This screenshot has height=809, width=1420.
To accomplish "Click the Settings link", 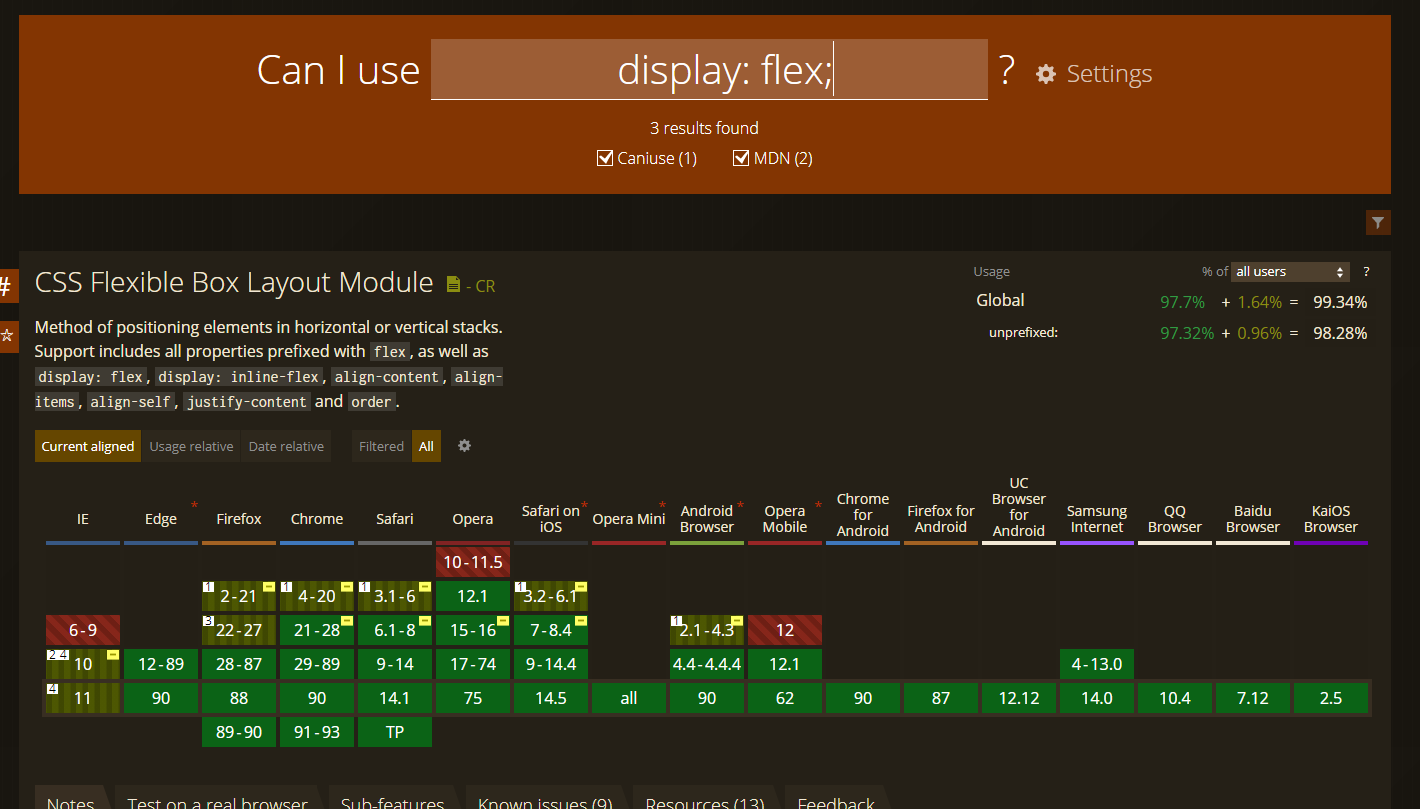I will point(1109,74).
